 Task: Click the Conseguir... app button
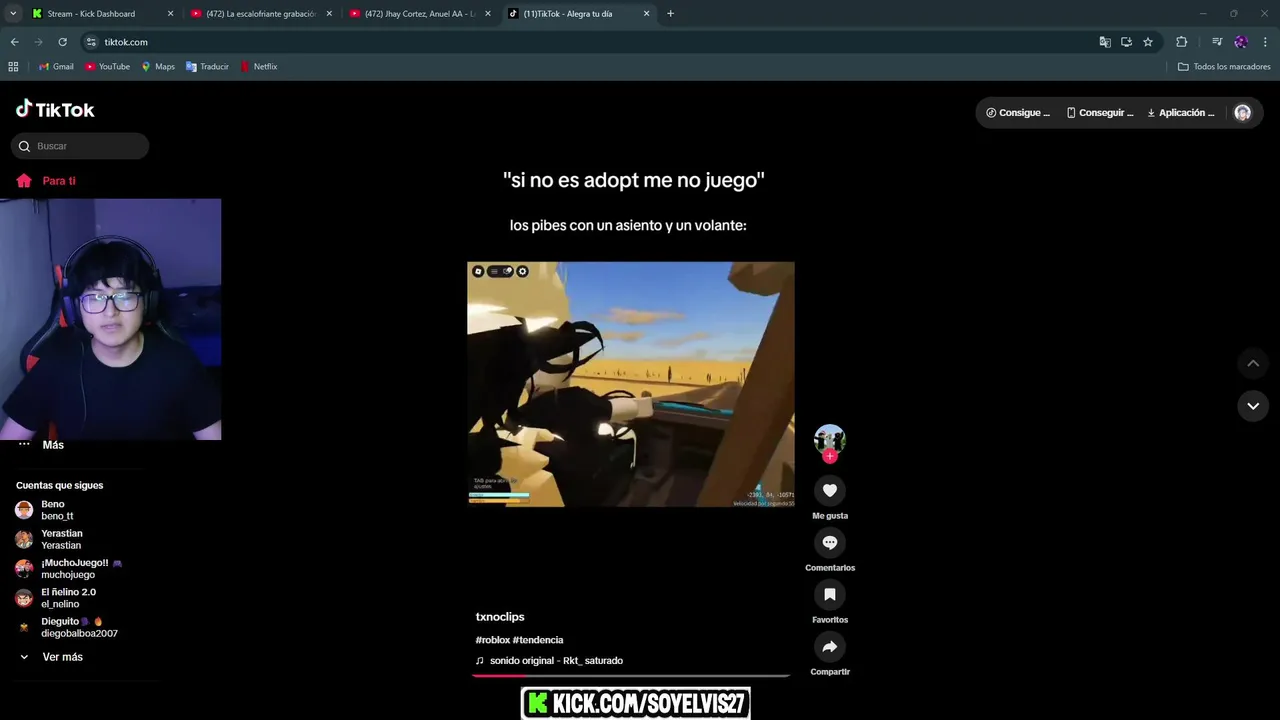click(x=1100, y=113)
